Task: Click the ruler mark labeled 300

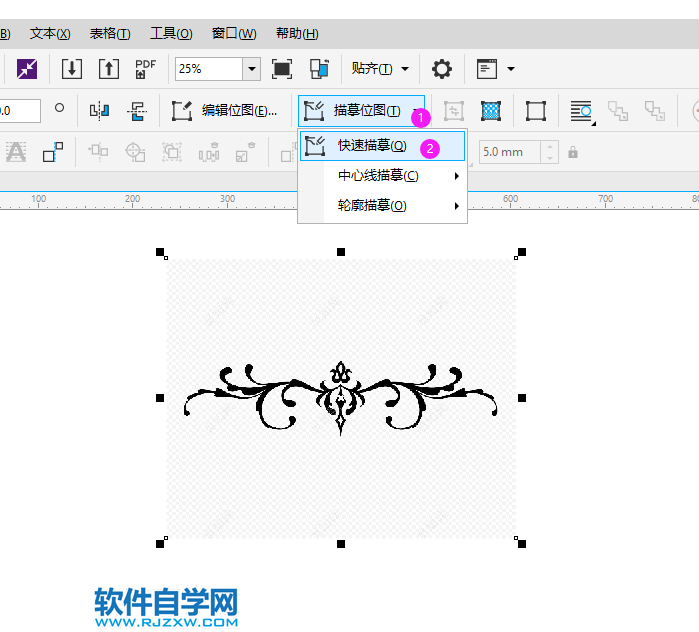Action: 227,199
